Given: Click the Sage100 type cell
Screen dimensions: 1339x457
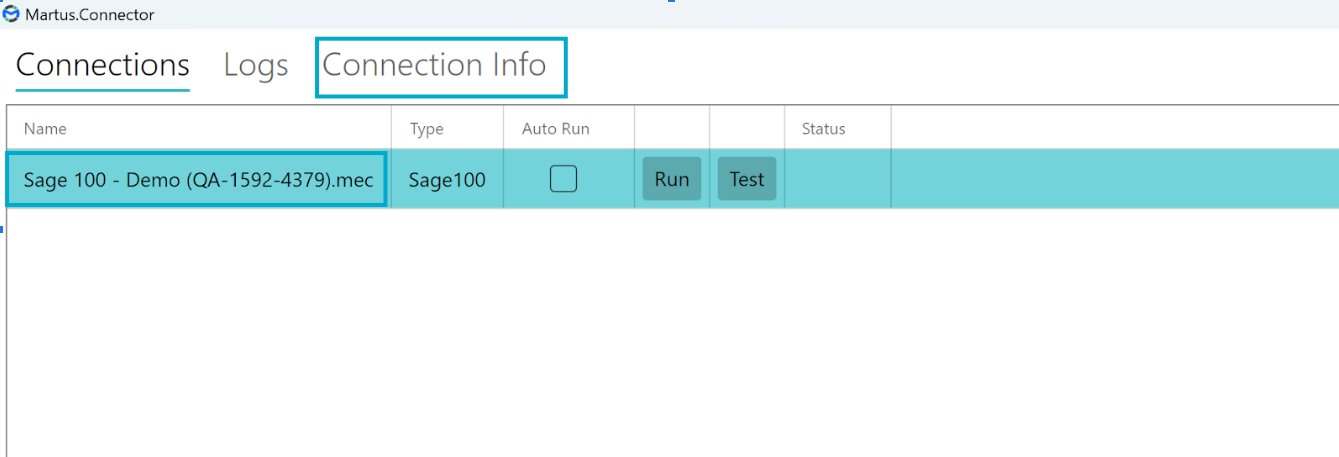Looking at the screenshot, I should click(x=447, y=180).
